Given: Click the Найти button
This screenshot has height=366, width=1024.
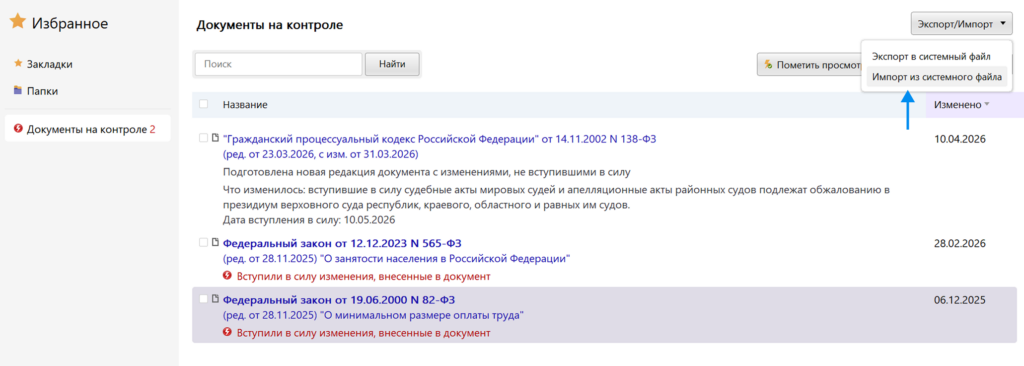Looking at the screenshot, I should 392,64.
